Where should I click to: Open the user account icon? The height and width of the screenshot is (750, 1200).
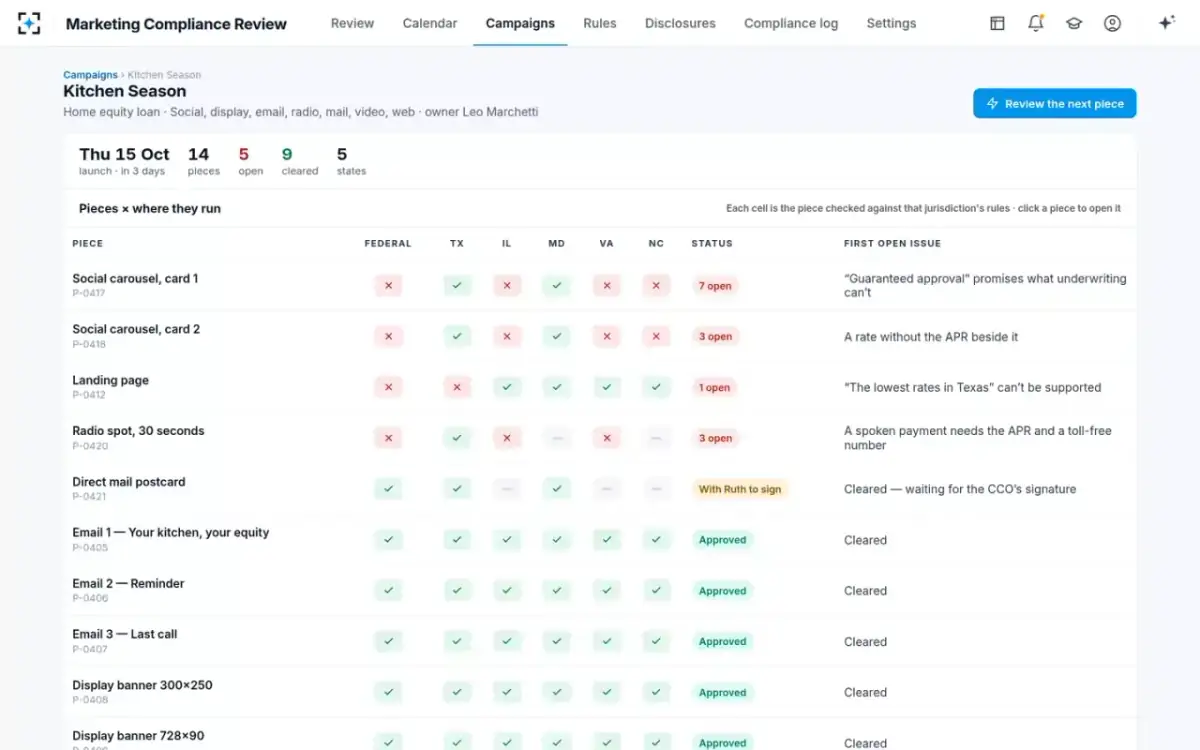click(1112, 23)
